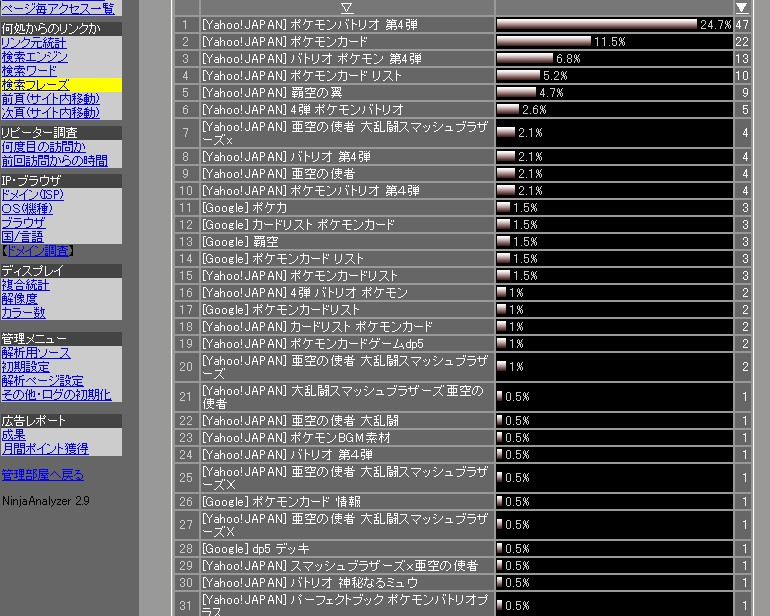Open 成果 ad report link
The image size is (770, 616).
point(13,435)
